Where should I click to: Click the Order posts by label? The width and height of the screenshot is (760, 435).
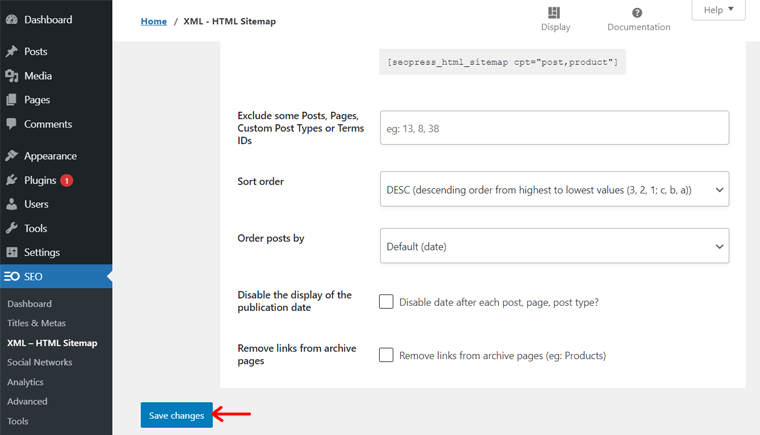pos(271,238)
